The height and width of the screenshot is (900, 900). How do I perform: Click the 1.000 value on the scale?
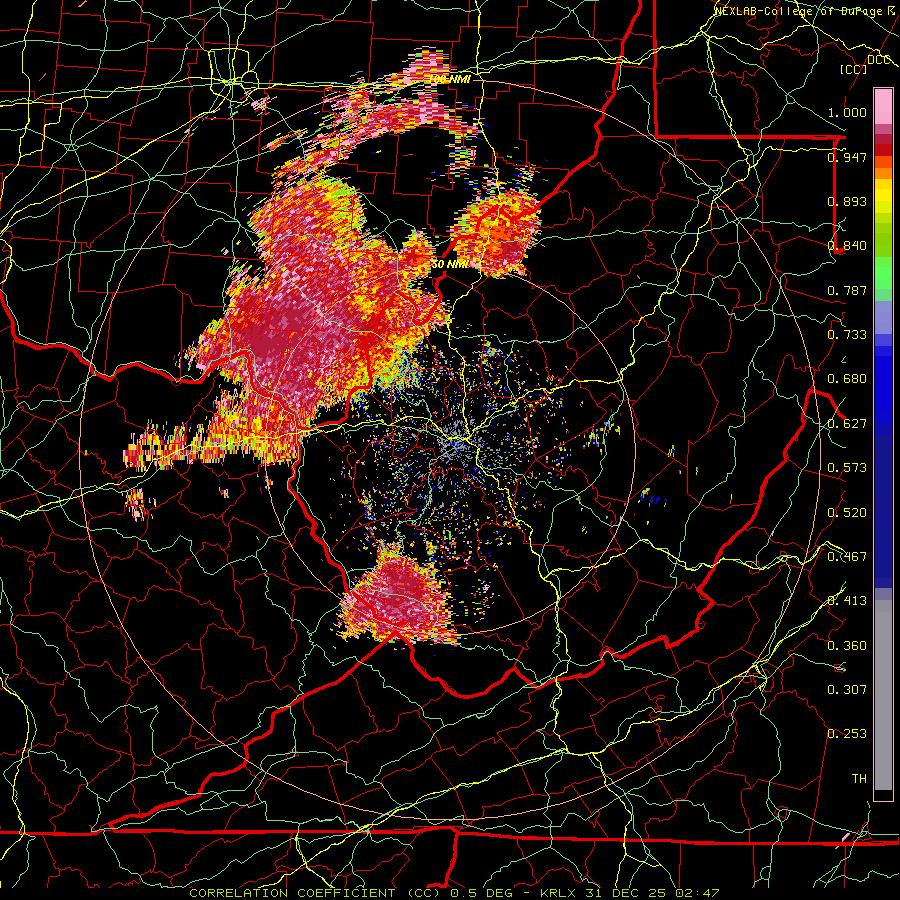pyautogui.click(x=847, y=112)
